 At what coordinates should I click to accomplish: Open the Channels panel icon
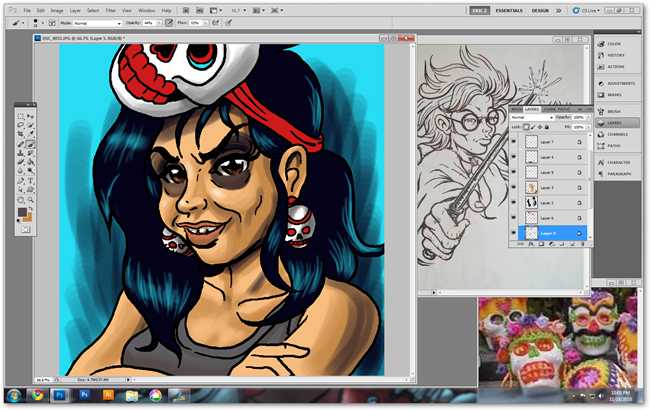(601, 134)
